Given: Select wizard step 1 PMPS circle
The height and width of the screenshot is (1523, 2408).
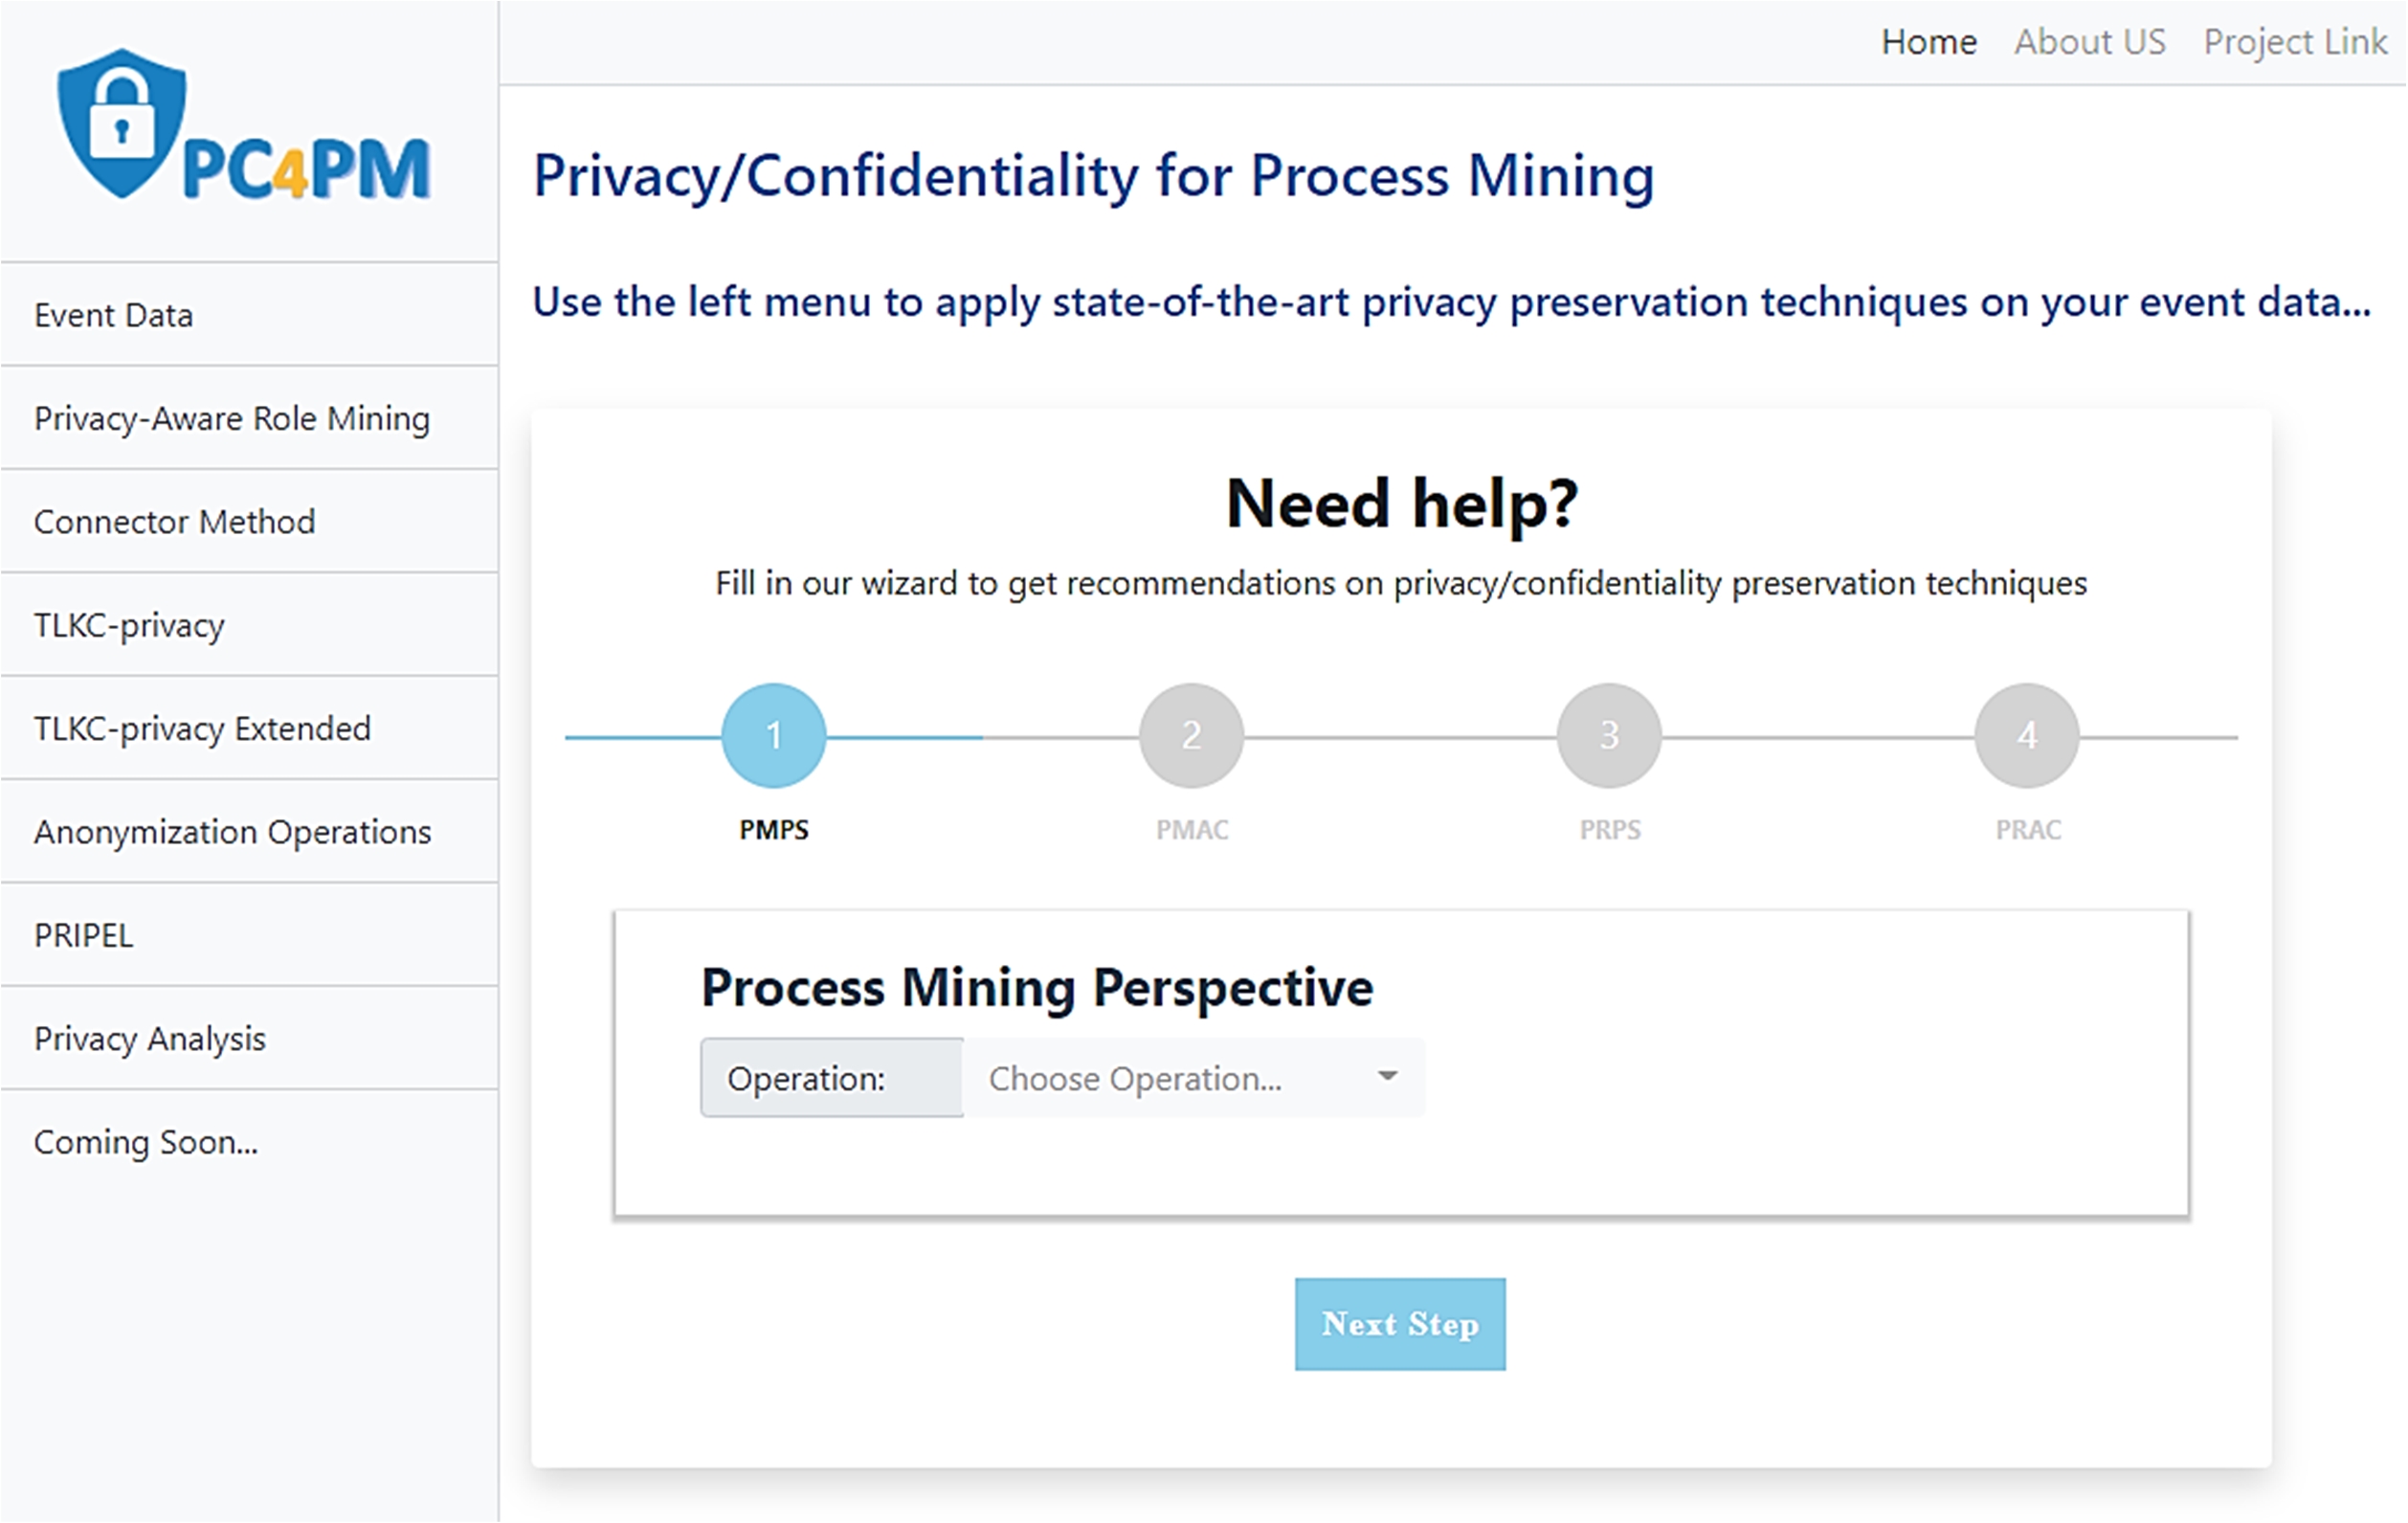Looking at the screenshot, I should (x=773, y=736).
